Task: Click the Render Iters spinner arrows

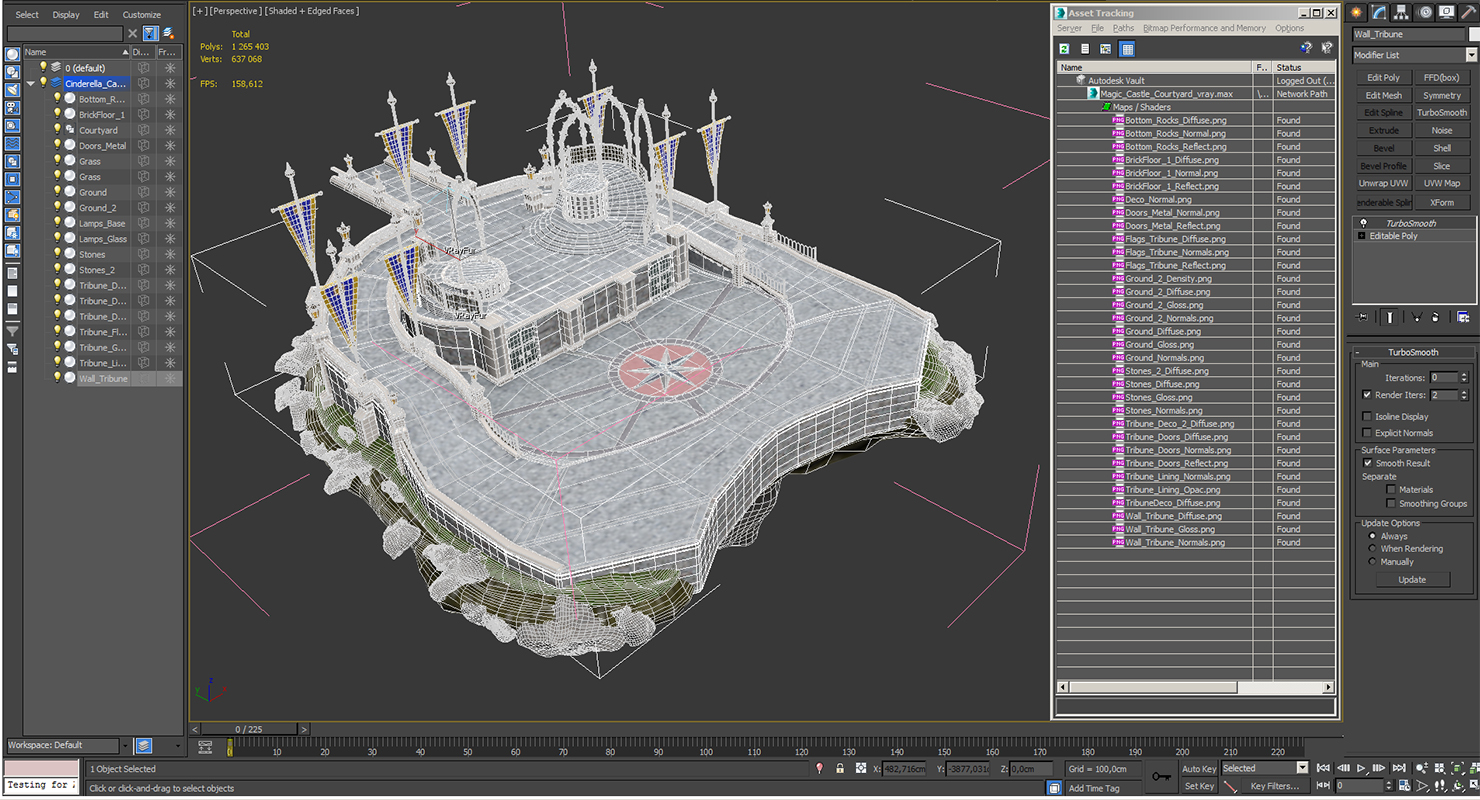Action: point(1465,395)
